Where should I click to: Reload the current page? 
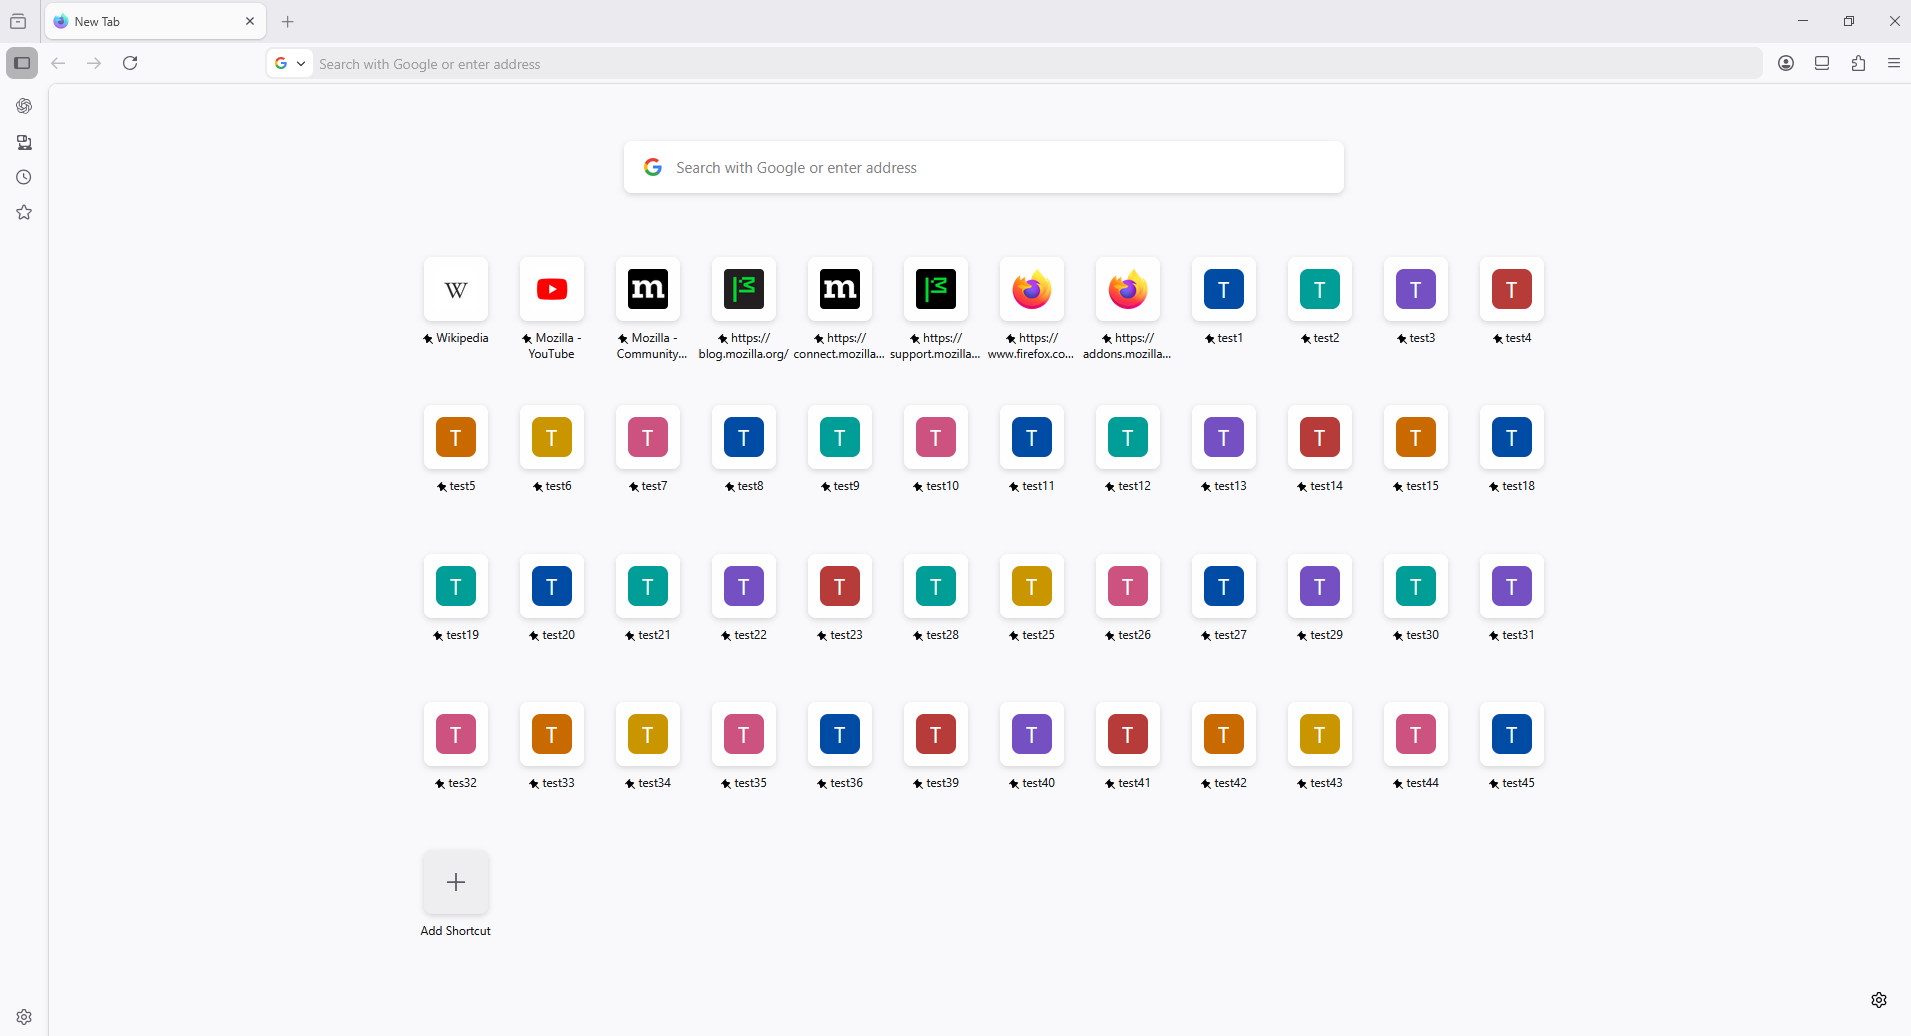pyautogui.click(x=130, y=63)
